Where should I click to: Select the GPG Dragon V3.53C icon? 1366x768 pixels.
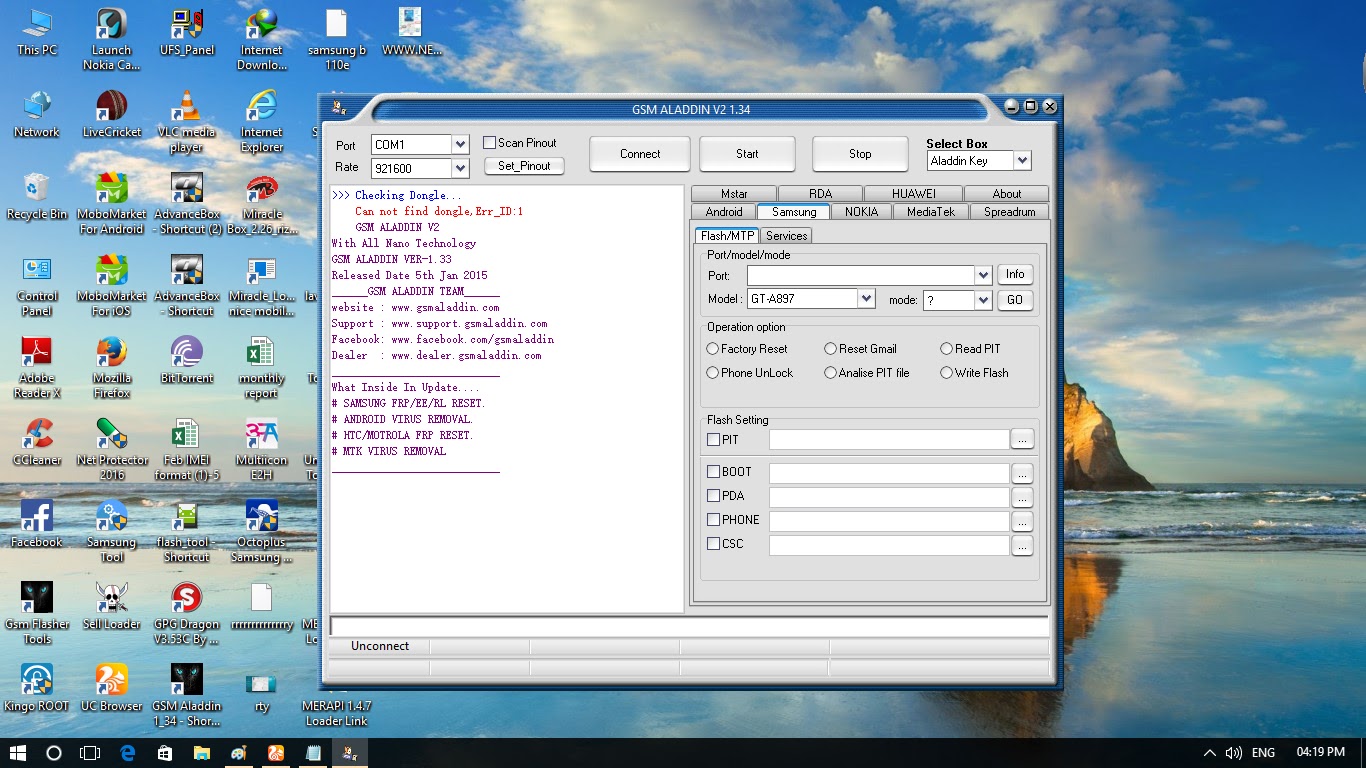[186, 614]
